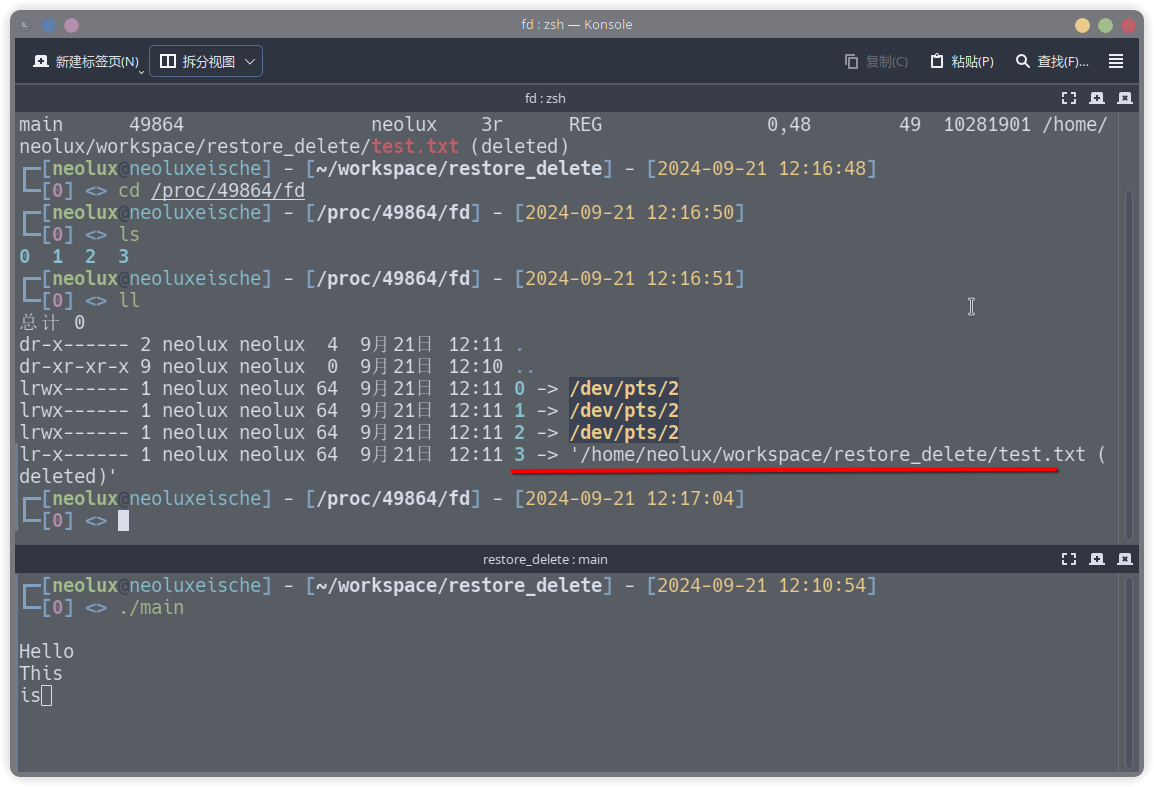Click the 'Hello' output line
1154x787 pixels.
tap(46, 652)
